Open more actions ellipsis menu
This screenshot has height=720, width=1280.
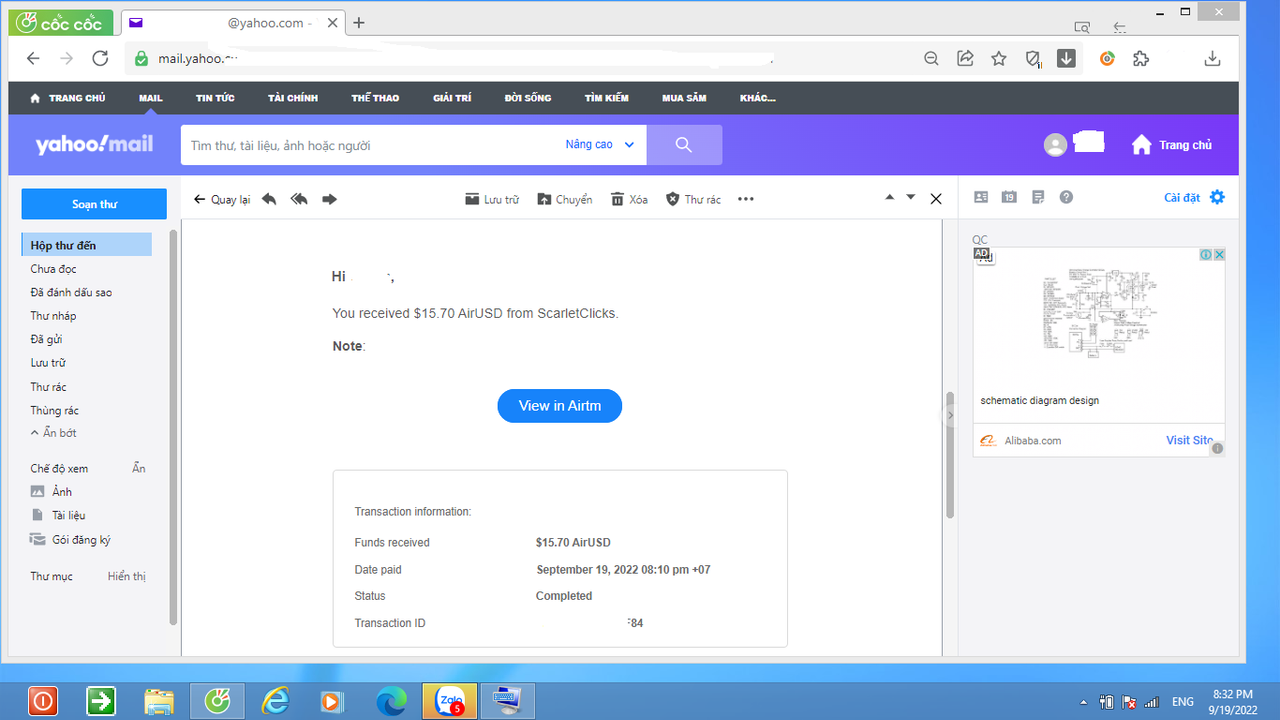[x=745, y=199]
